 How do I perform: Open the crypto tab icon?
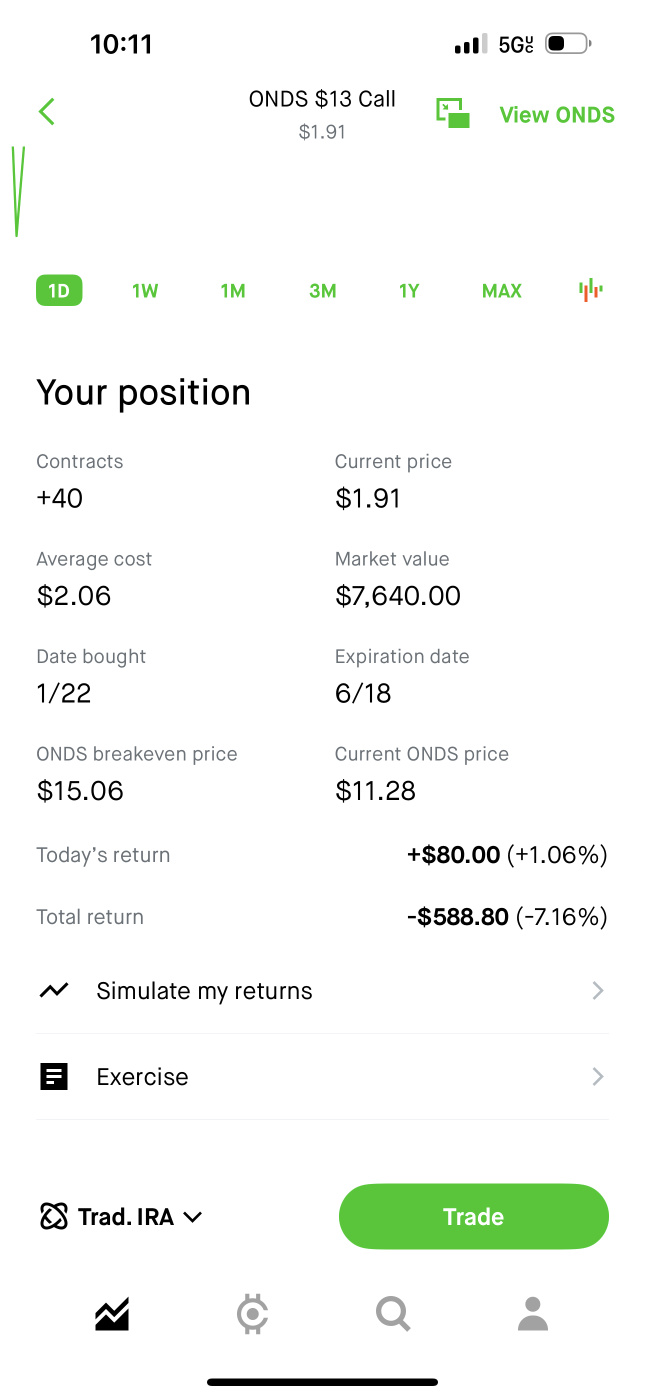(253, 1314)
